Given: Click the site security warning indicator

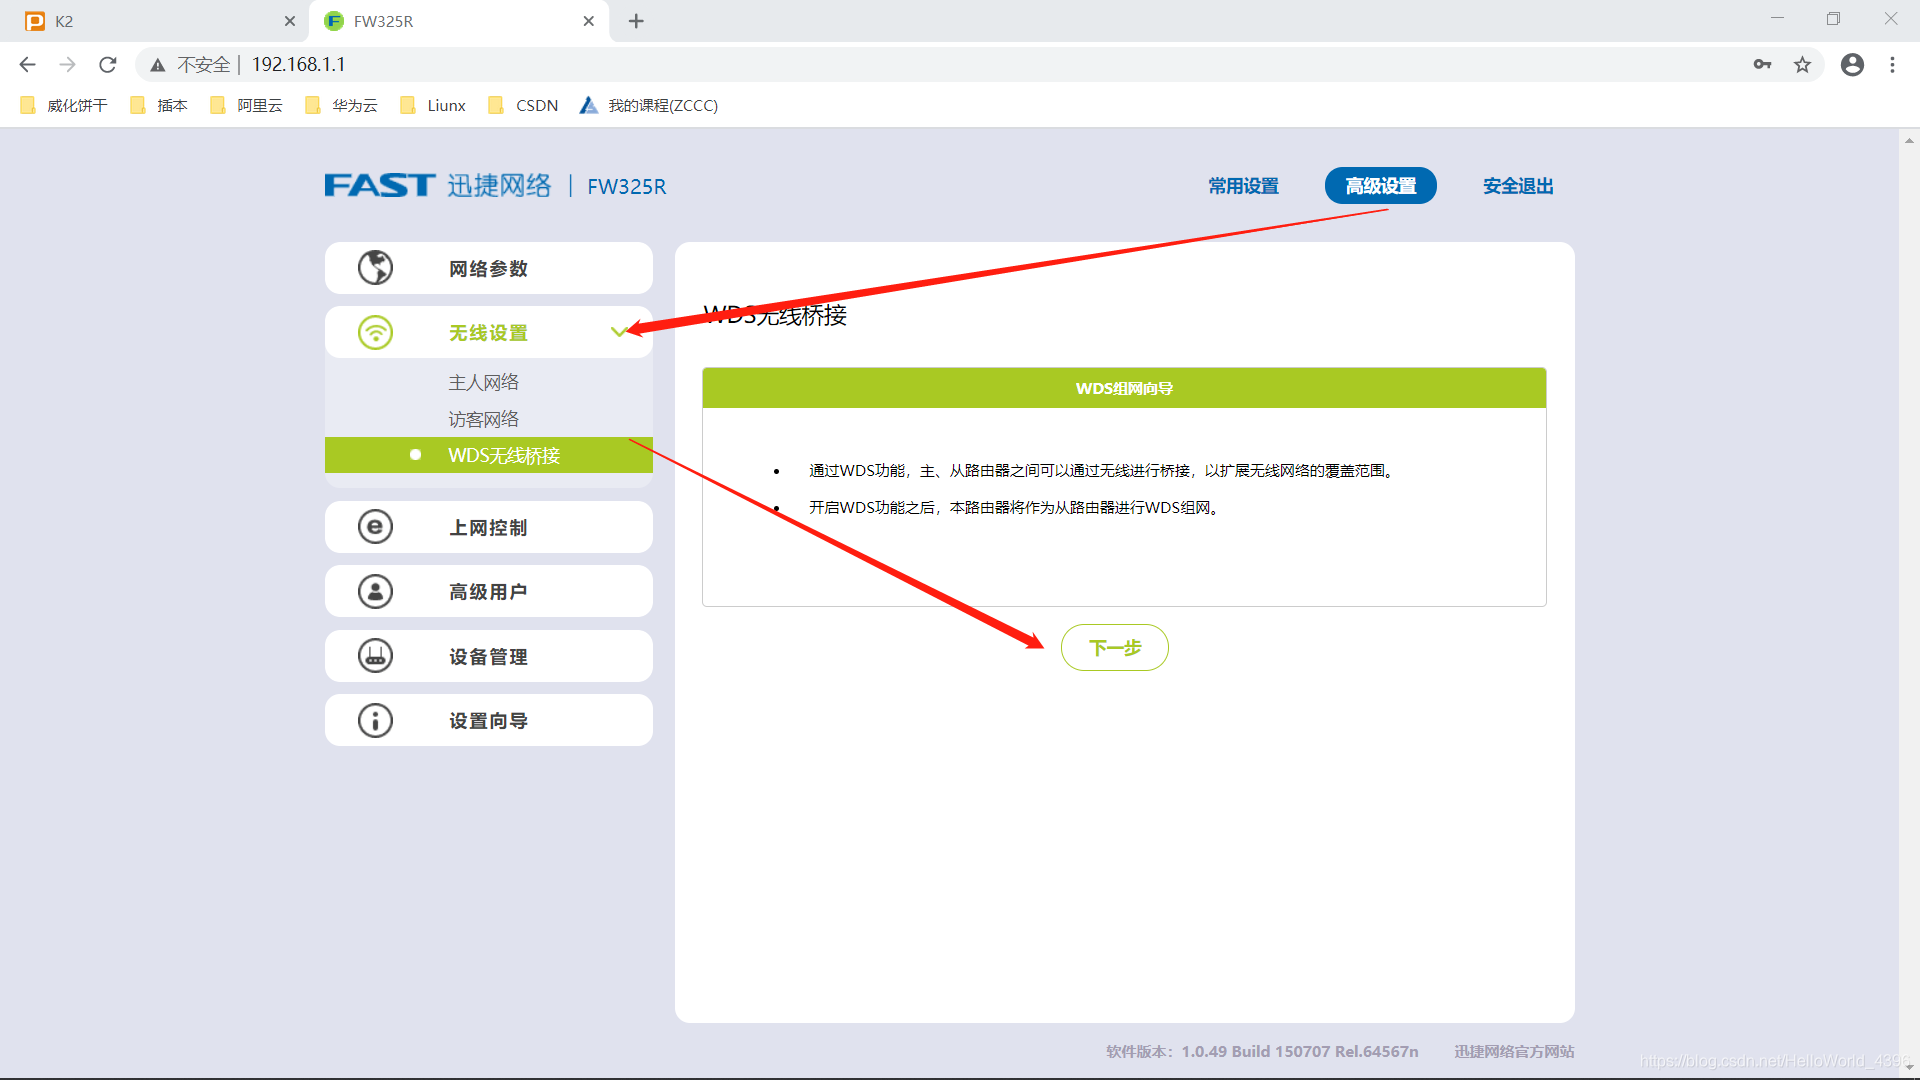Looking at the screenshot, I should coord(157,64).
